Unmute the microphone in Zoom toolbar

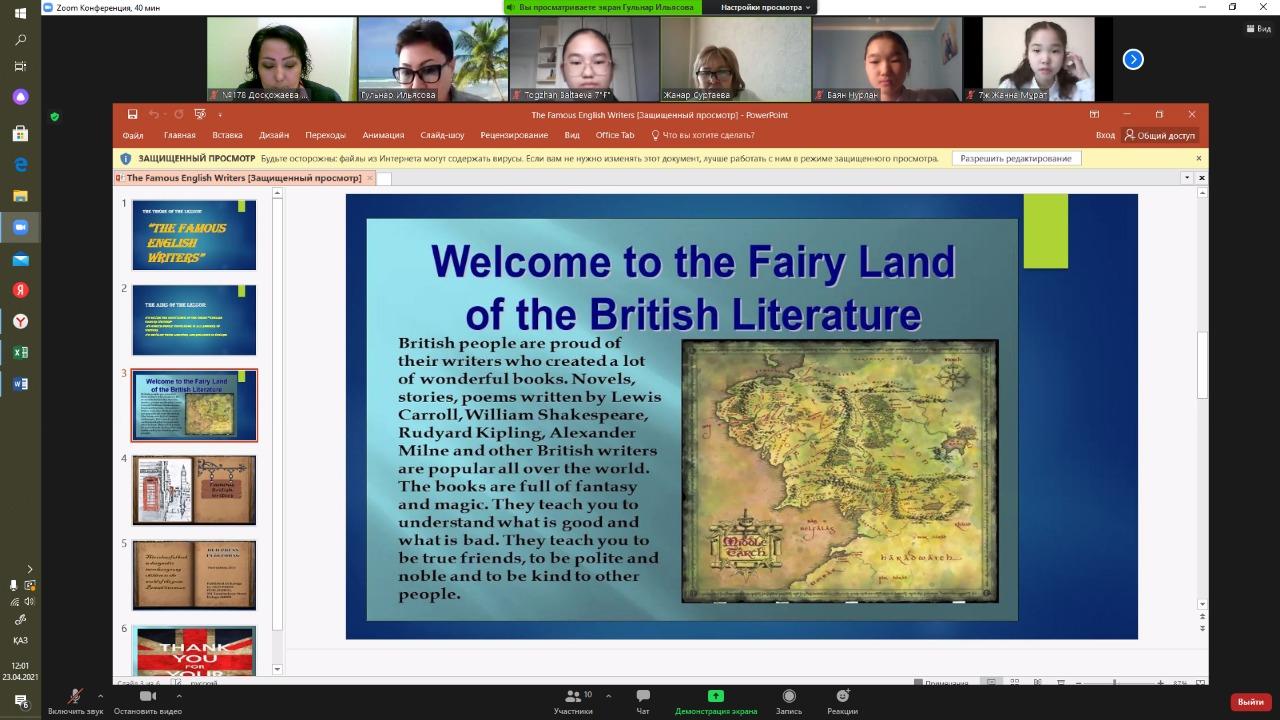pos(75,697)
